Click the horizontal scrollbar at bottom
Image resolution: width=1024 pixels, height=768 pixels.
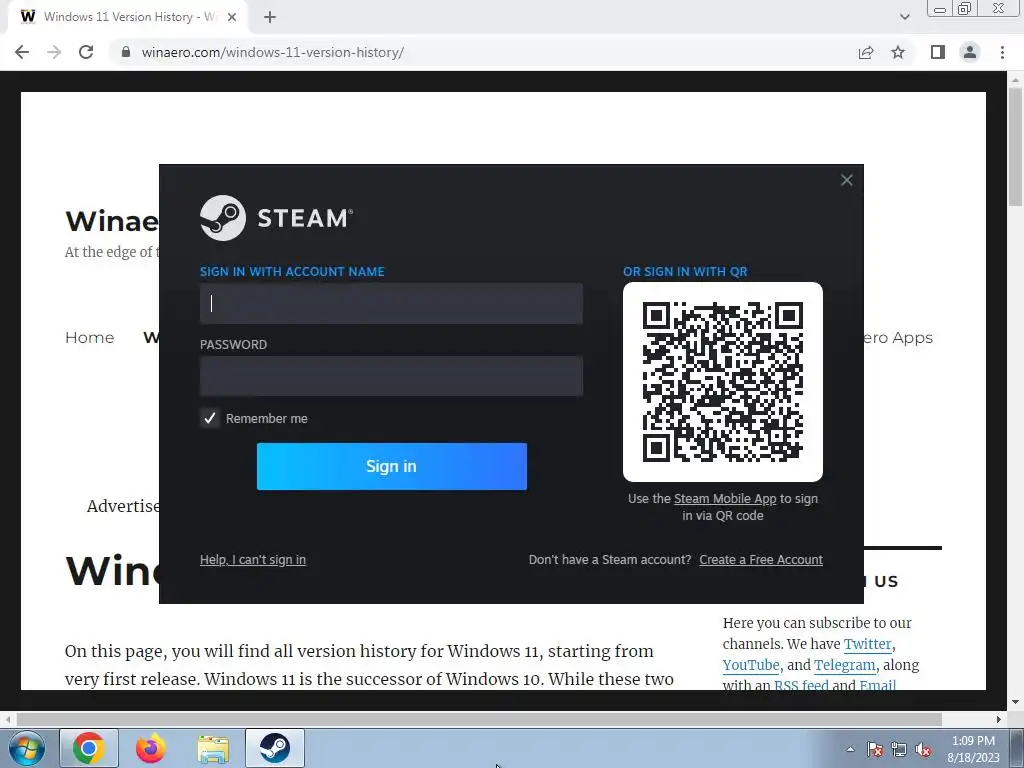click(x=479, y=719)
